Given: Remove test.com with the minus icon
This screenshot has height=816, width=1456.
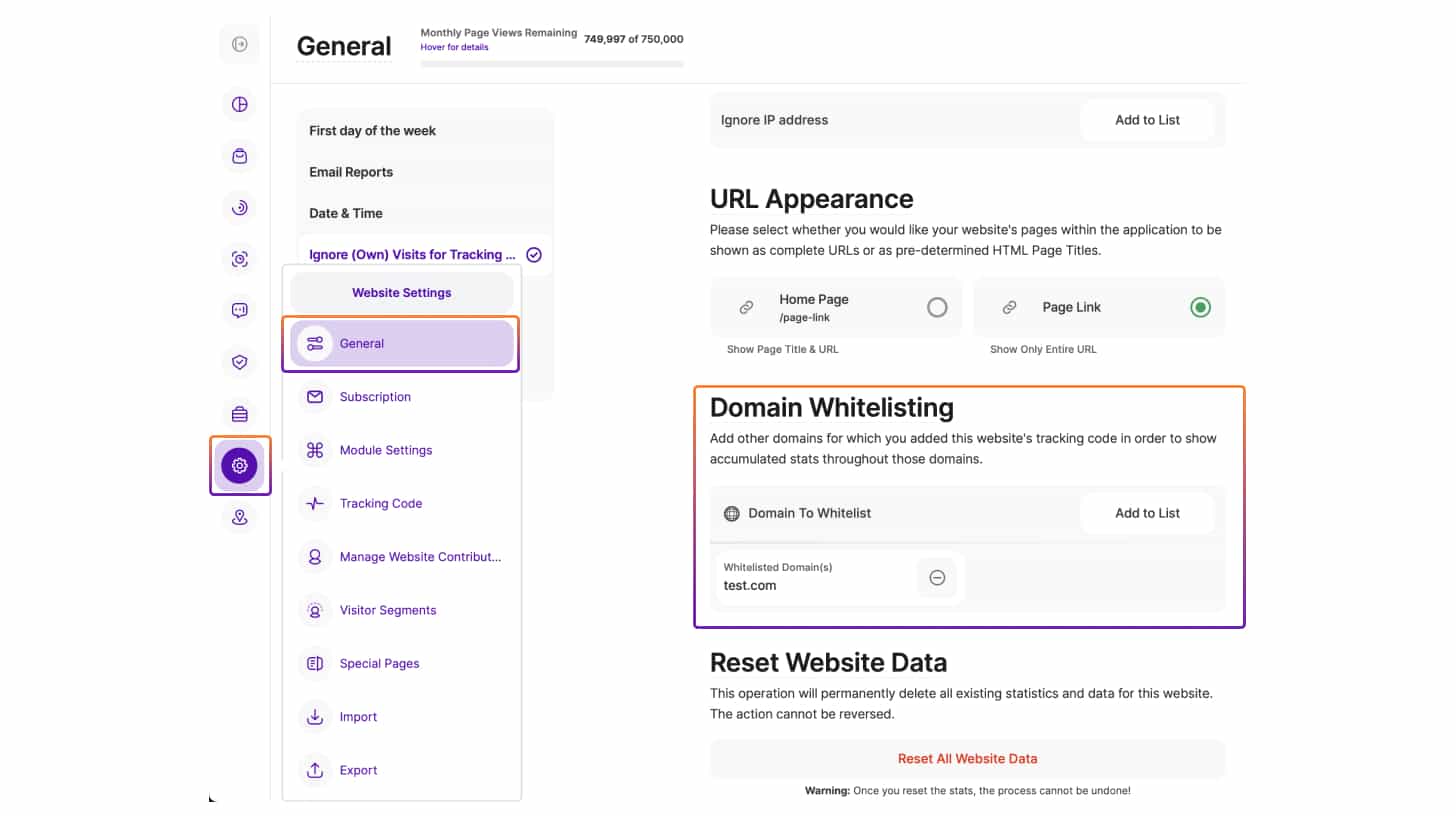Looking at the screenshot, I should [x=937, y=577].
